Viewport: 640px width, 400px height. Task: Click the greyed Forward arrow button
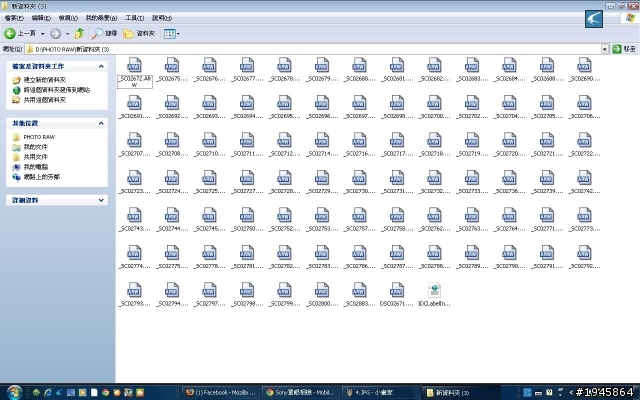tap(56, 33)
